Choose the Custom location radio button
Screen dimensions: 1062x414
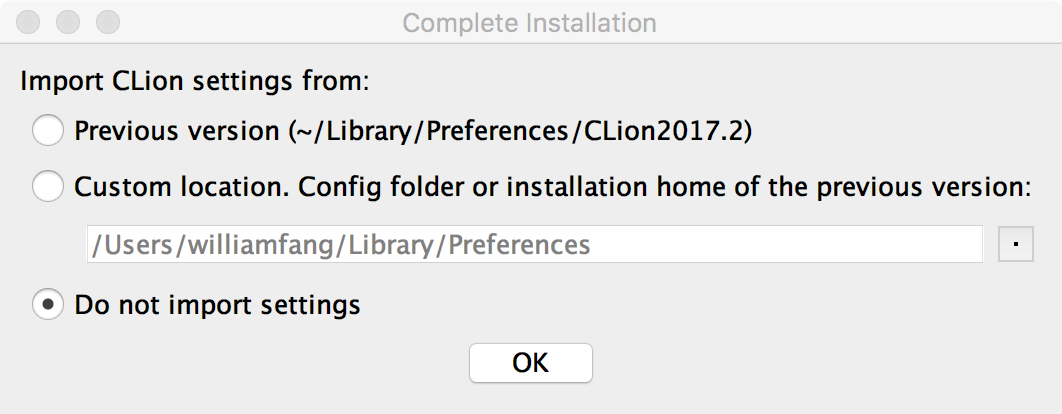(48, 186)
